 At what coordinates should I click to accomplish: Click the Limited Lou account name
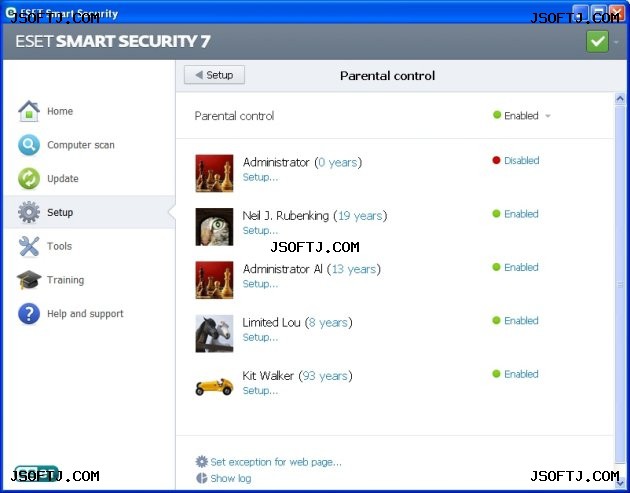click(x=271, y=323)
